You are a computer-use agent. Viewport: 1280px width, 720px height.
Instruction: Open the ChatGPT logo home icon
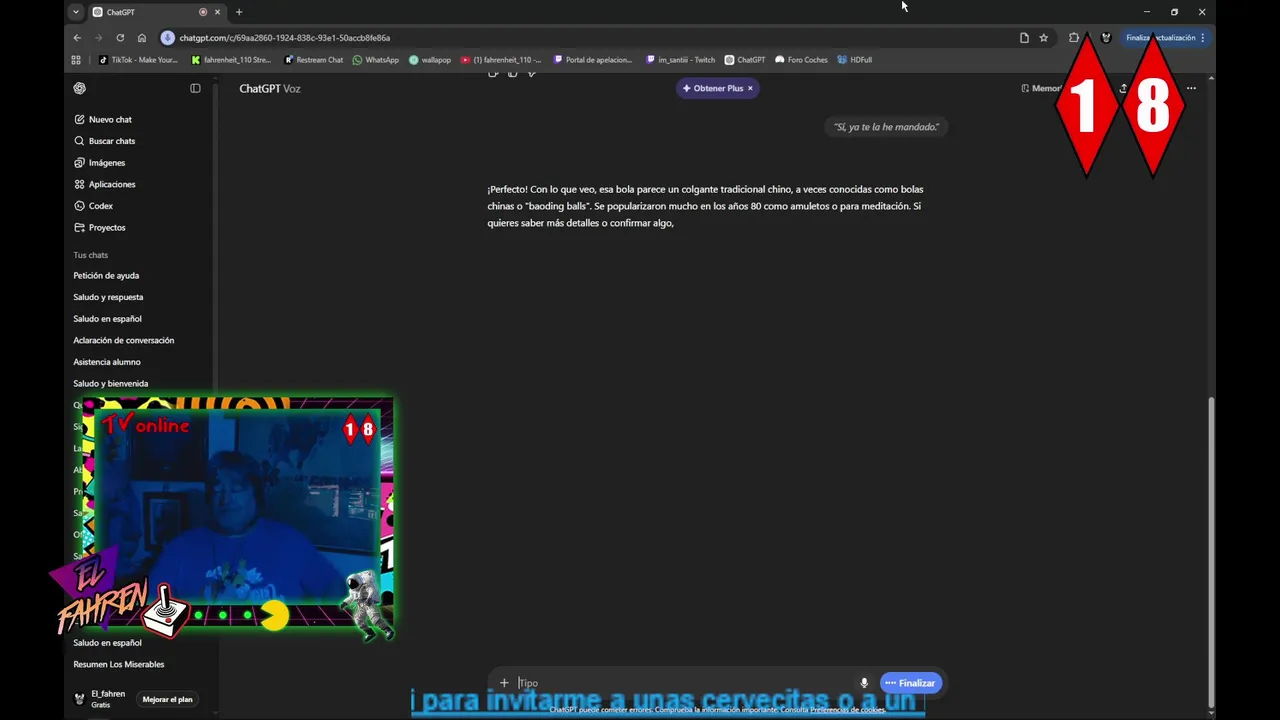(x=80, y=88)
